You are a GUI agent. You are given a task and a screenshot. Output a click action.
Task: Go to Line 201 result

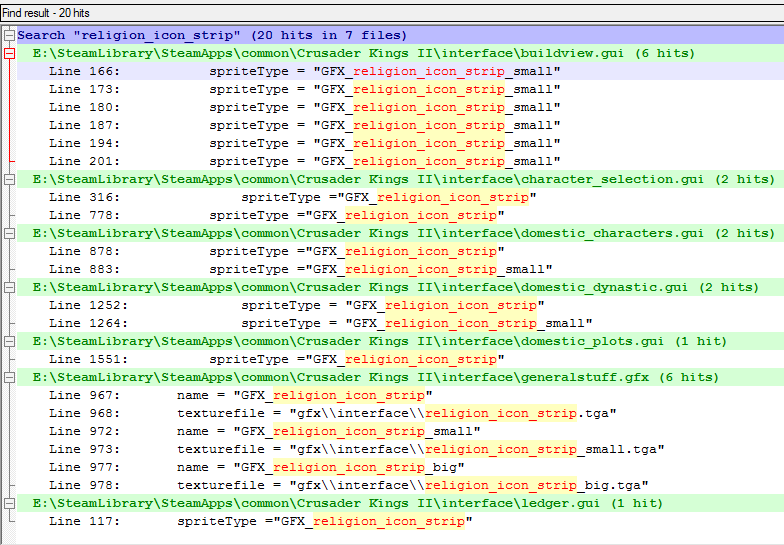click(x=400, y=162)
